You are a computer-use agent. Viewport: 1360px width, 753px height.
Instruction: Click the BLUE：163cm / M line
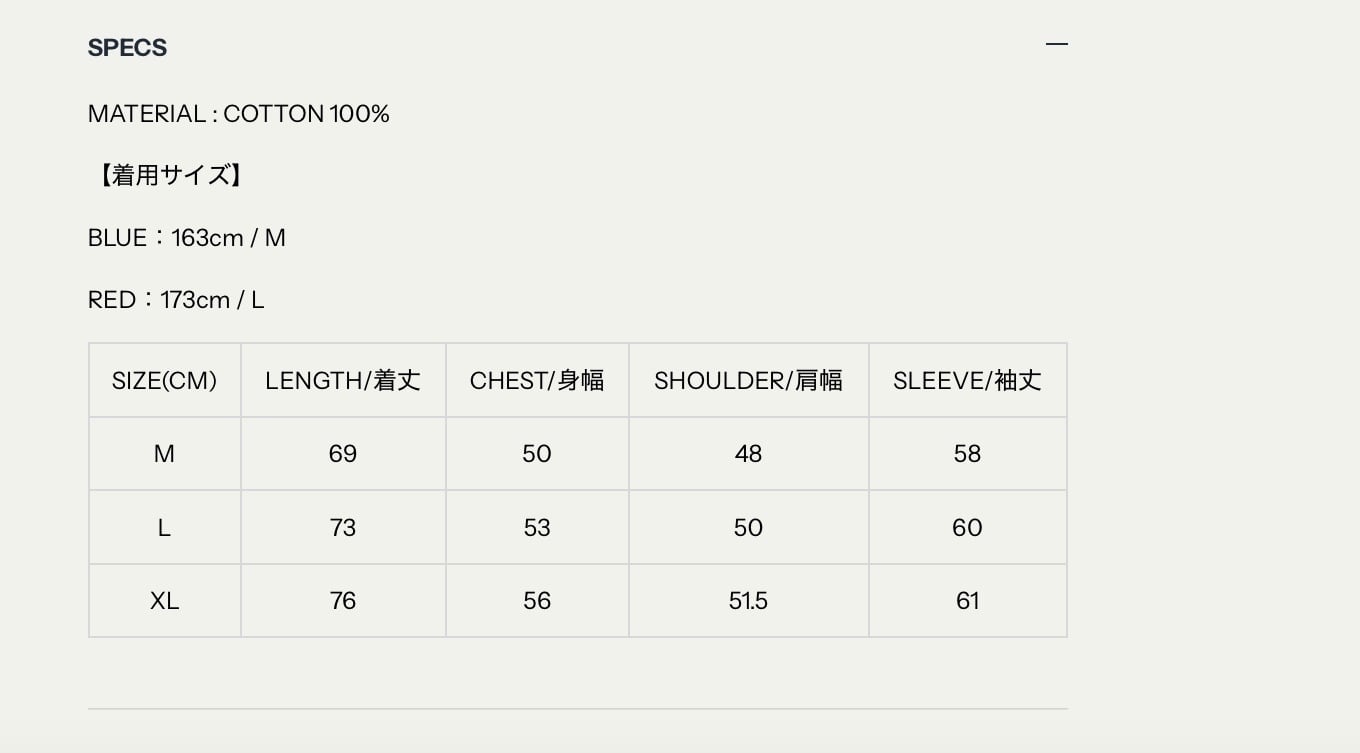tap(187, 238)
